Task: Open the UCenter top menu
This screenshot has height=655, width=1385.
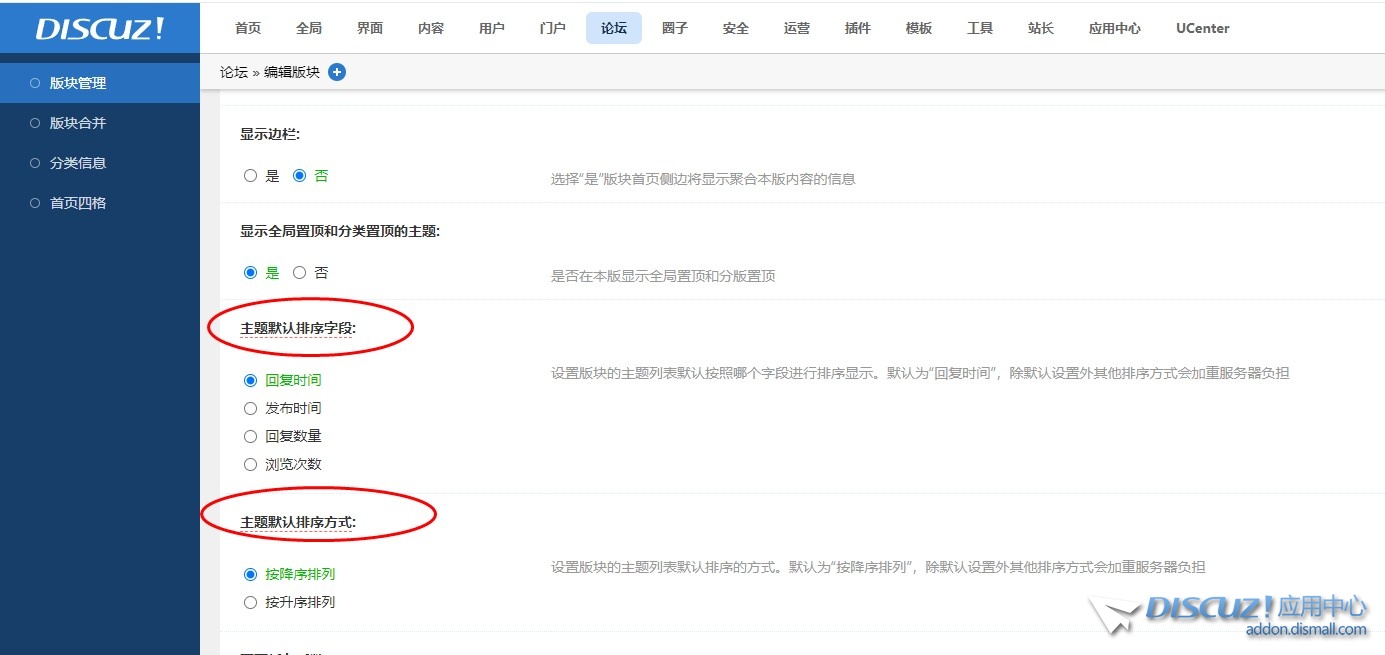Action: [1203, 28]
